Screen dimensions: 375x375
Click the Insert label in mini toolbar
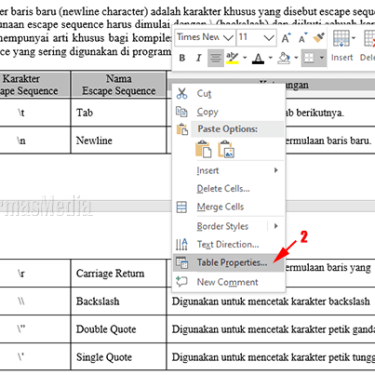pyautogui.click(x=342, y=58)
